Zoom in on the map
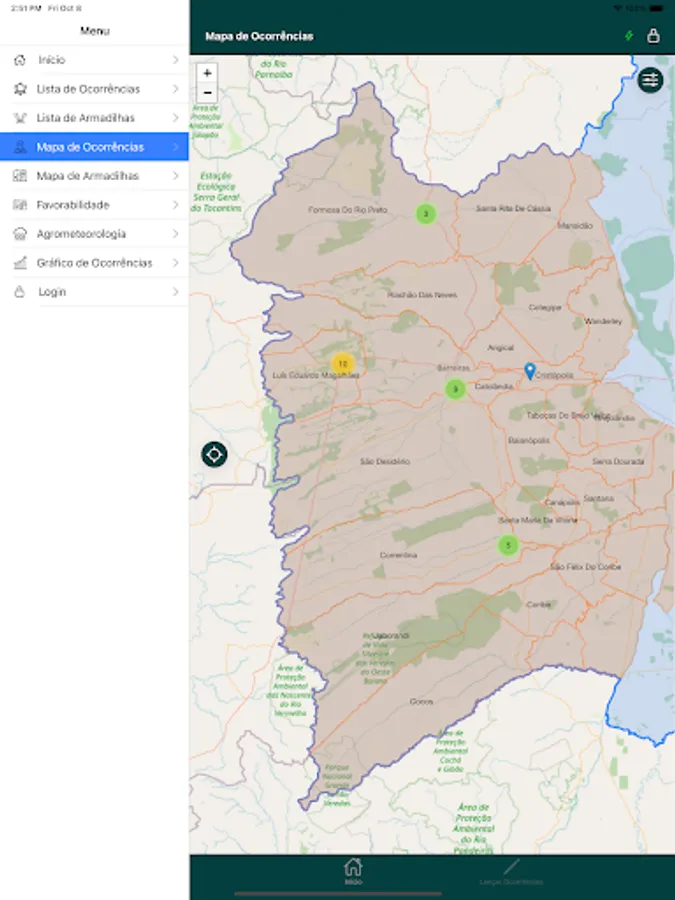This screenshot has height=900, width=675. [x=207, y=73]
